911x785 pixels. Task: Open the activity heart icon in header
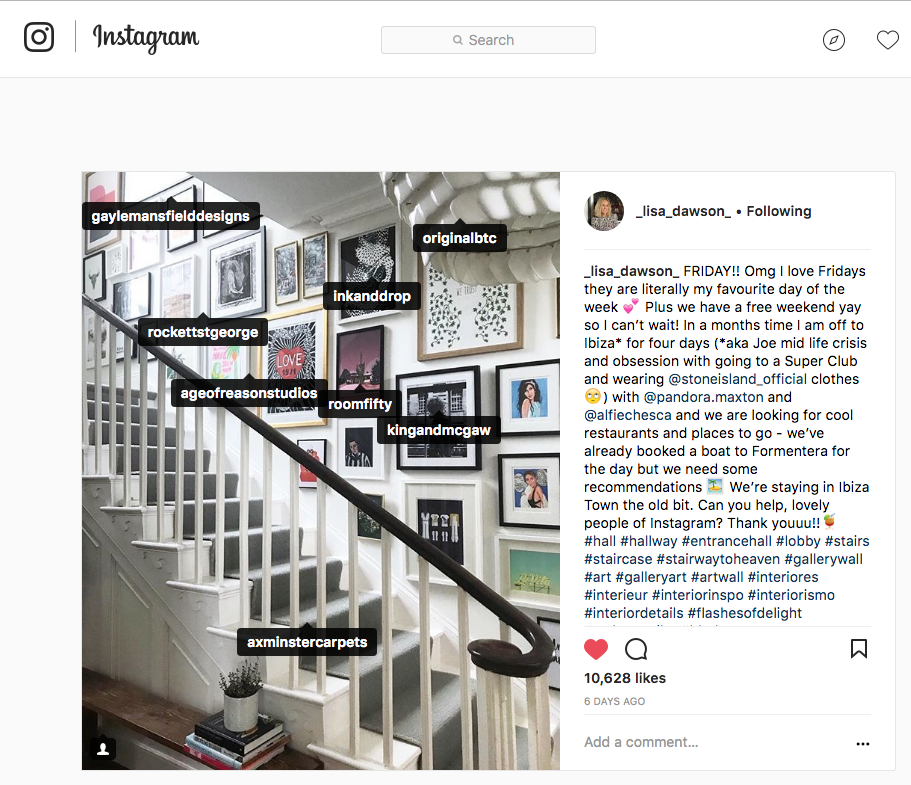(888, 40)
